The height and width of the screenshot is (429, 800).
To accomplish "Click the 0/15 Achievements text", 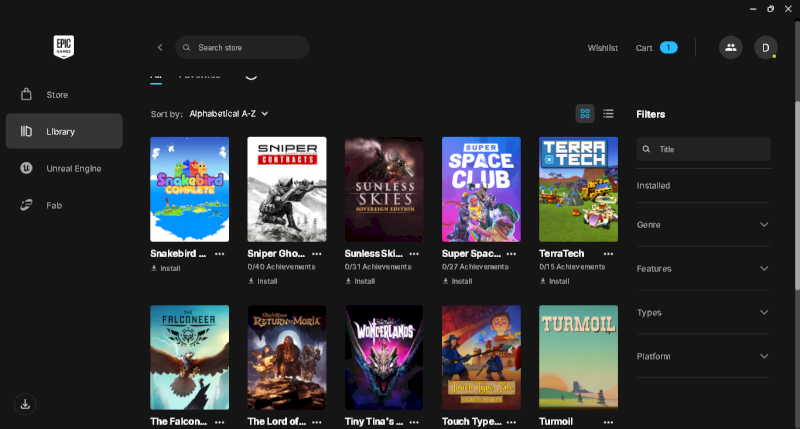I will click(572, 267).
